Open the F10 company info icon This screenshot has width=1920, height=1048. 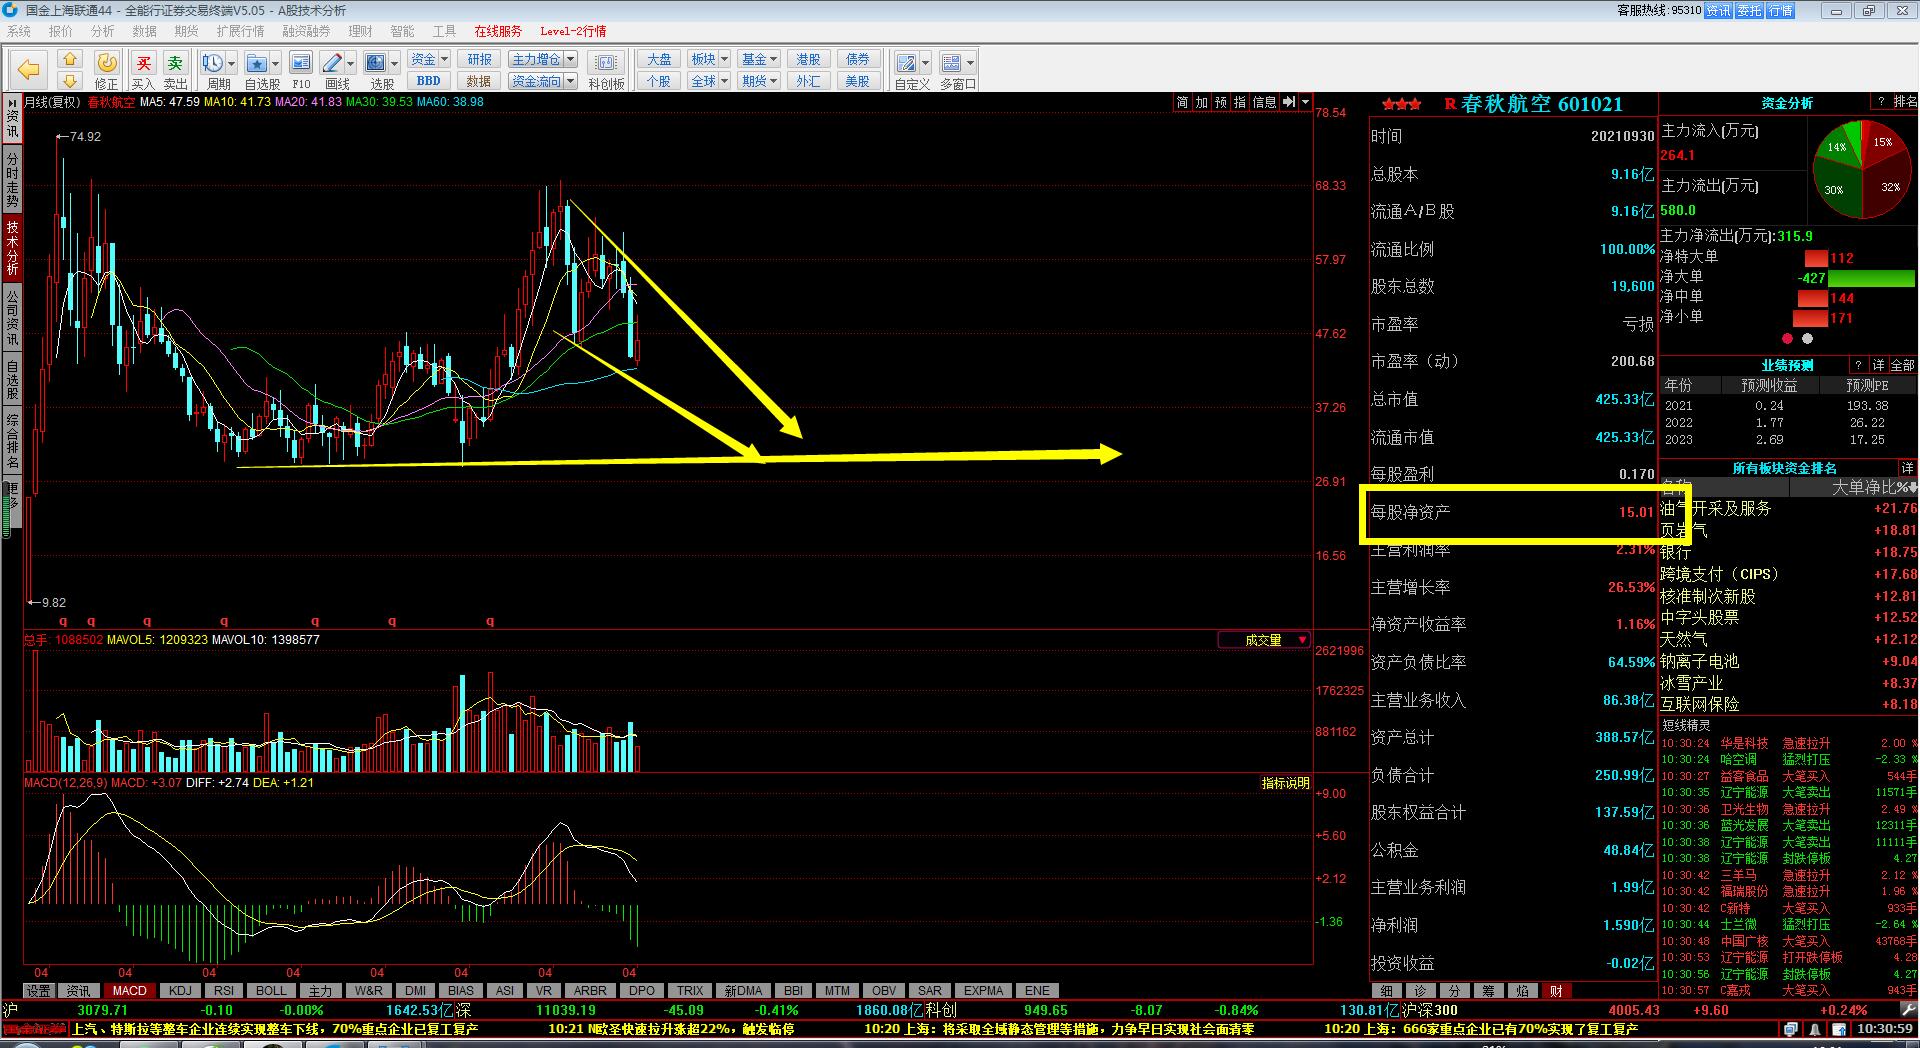[x=301, y=64]
